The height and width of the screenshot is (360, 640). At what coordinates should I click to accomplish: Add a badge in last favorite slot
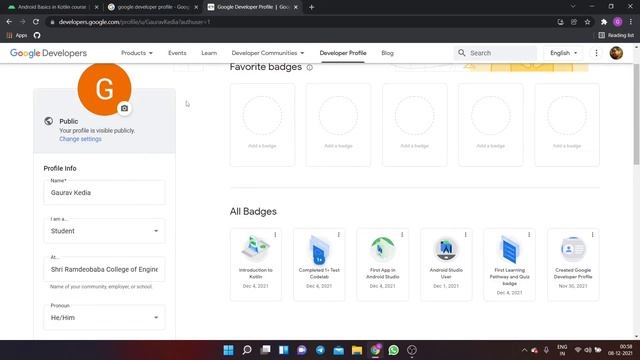567,125
